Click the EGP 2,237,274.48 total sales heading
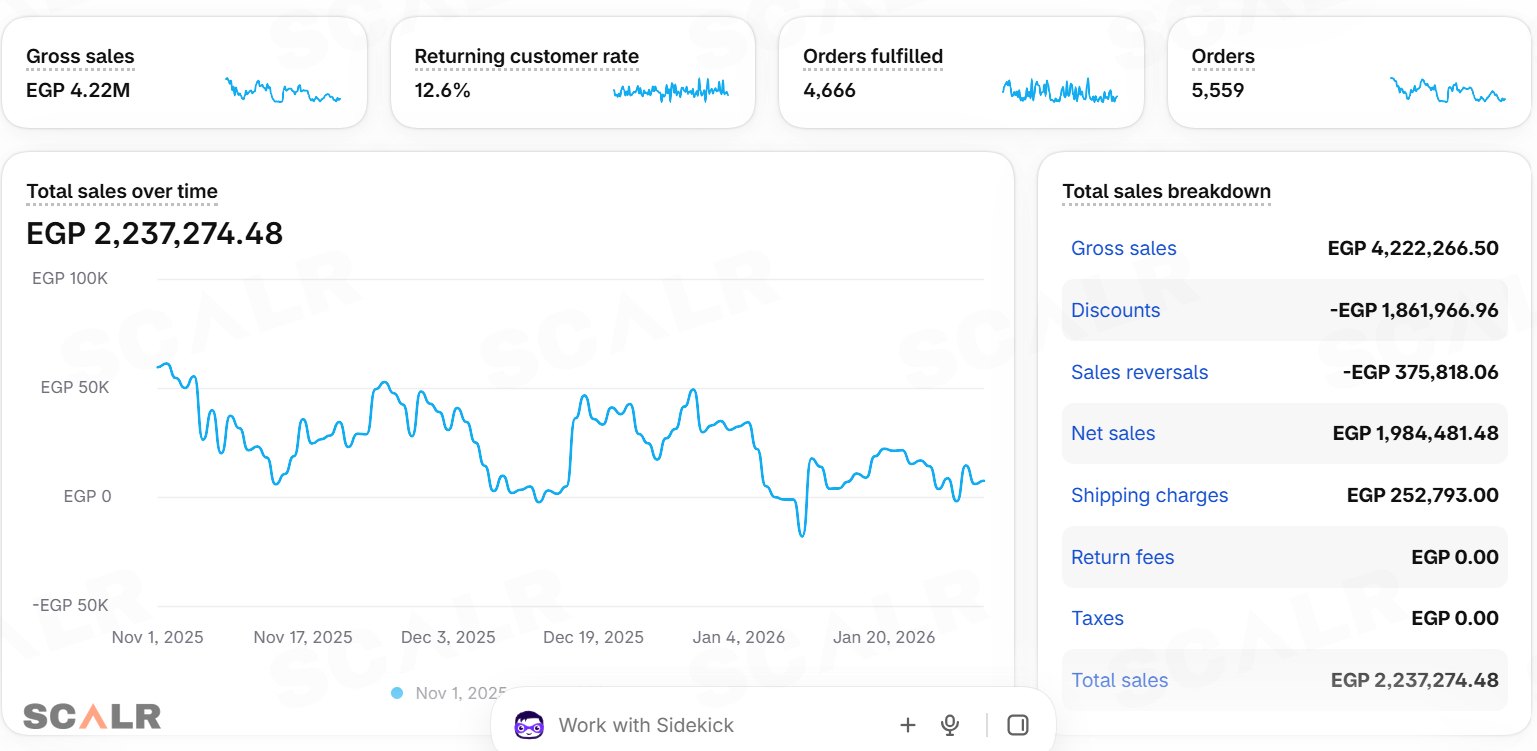 (x=155, y=234)
